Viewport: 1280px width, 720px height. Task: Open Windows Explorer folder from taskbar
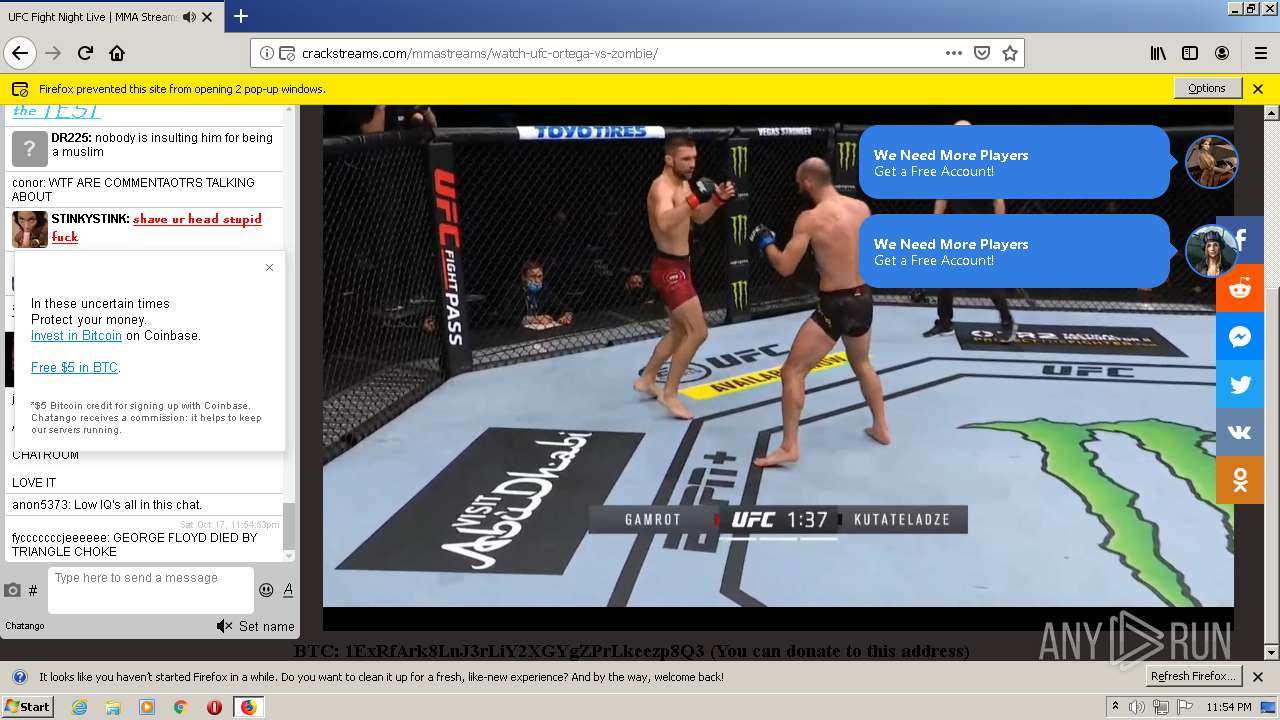(113, 707)
